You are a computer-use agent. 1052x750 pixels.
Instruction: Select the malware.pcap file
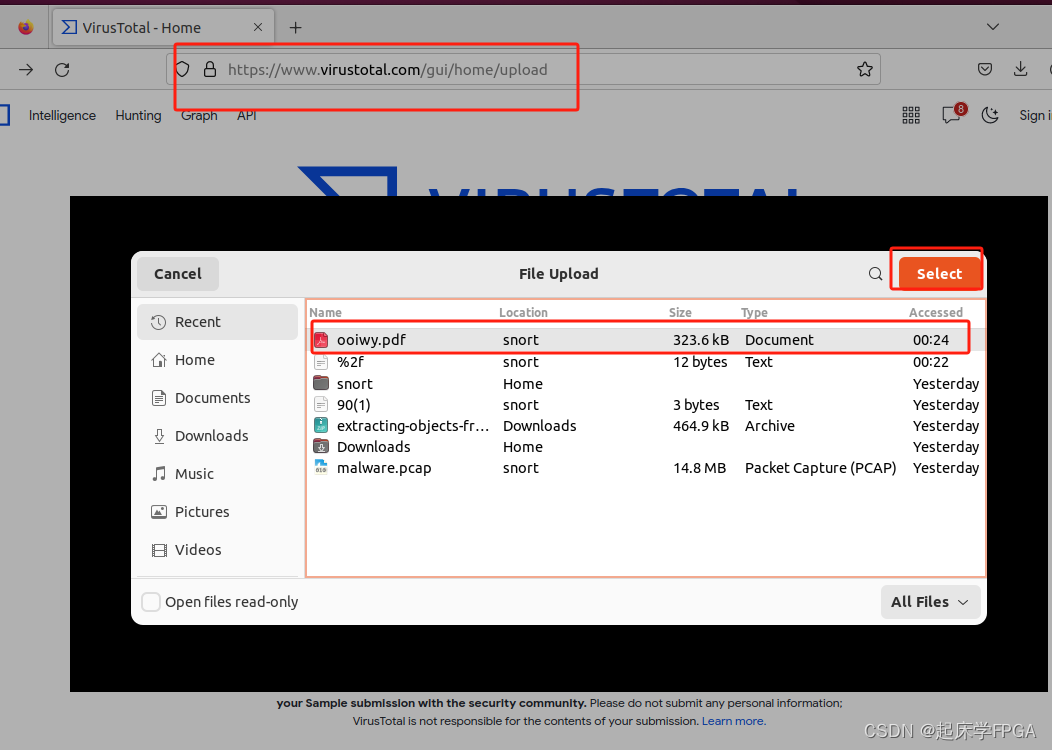645,468
